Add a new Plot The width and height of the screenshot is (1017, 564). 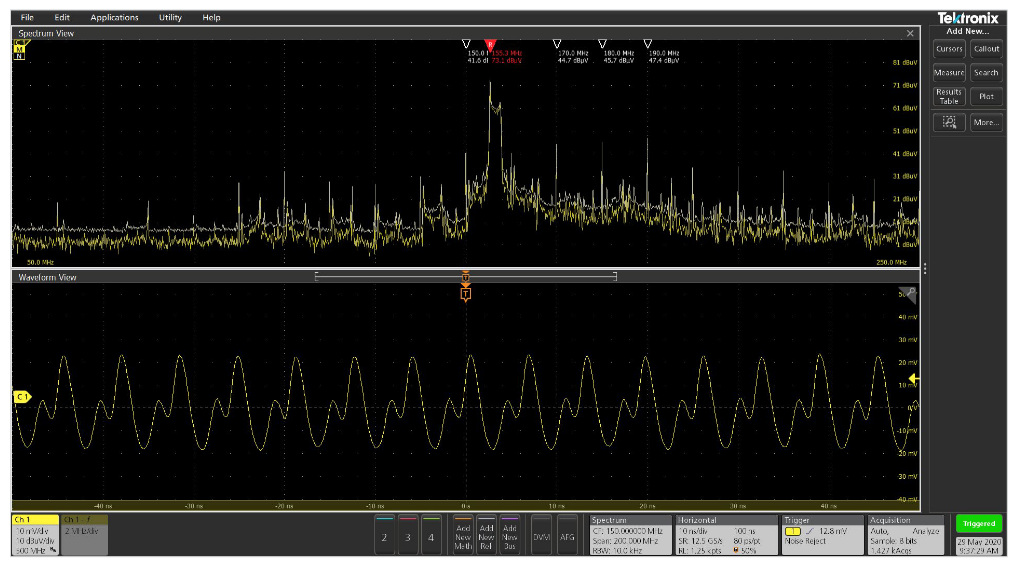pos(986,97)
